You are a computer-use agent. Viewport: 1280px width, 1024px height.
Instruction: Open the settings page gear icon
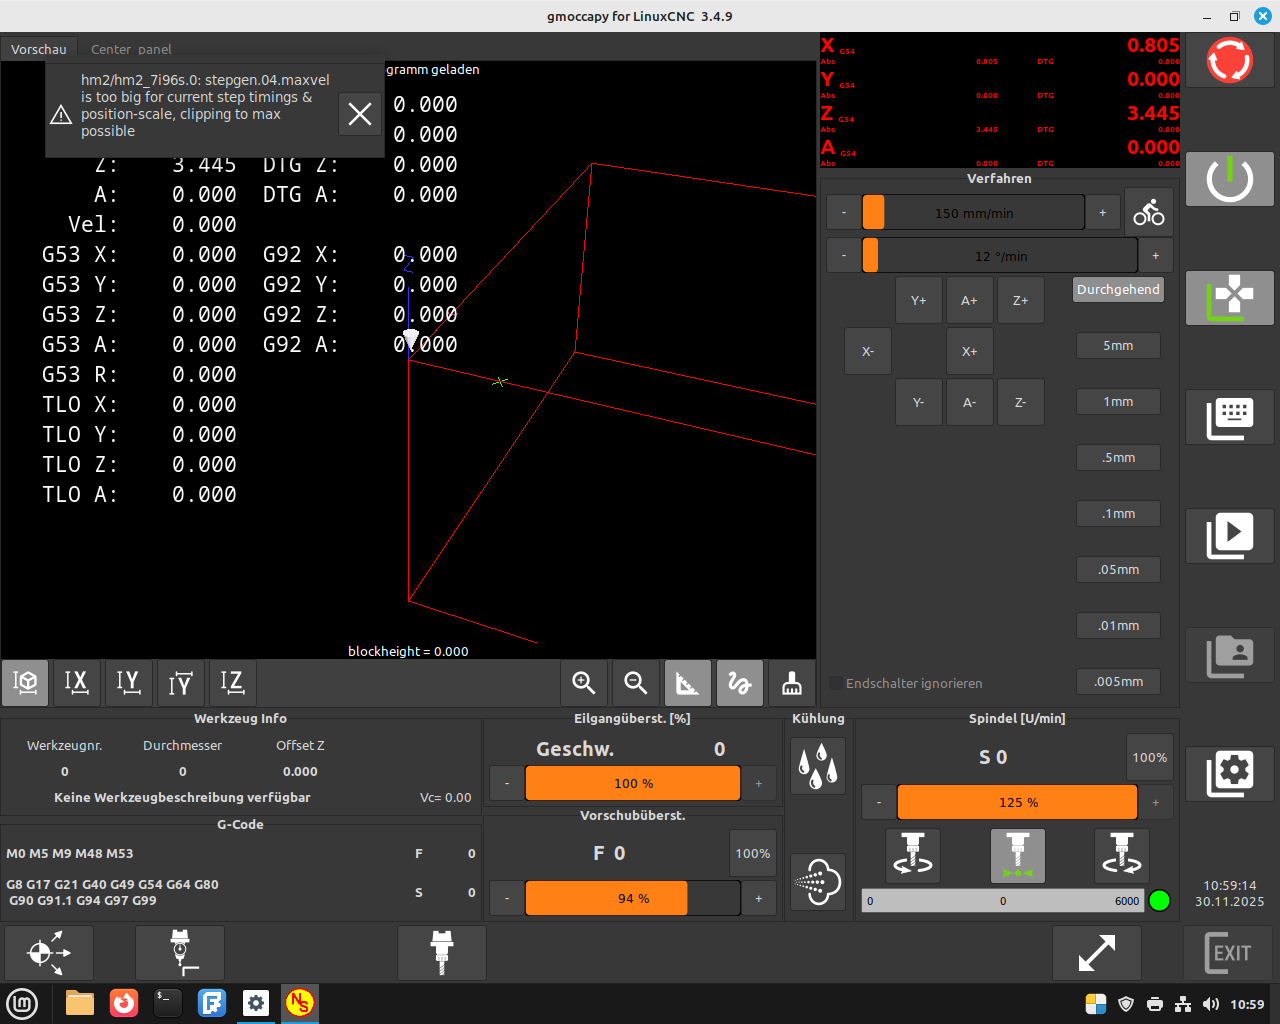click(x=1229, y=772)
